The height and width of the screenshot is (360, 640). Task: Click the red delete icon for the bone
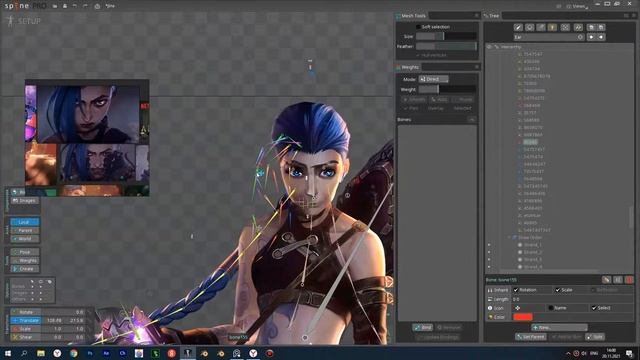pos(629,280)
